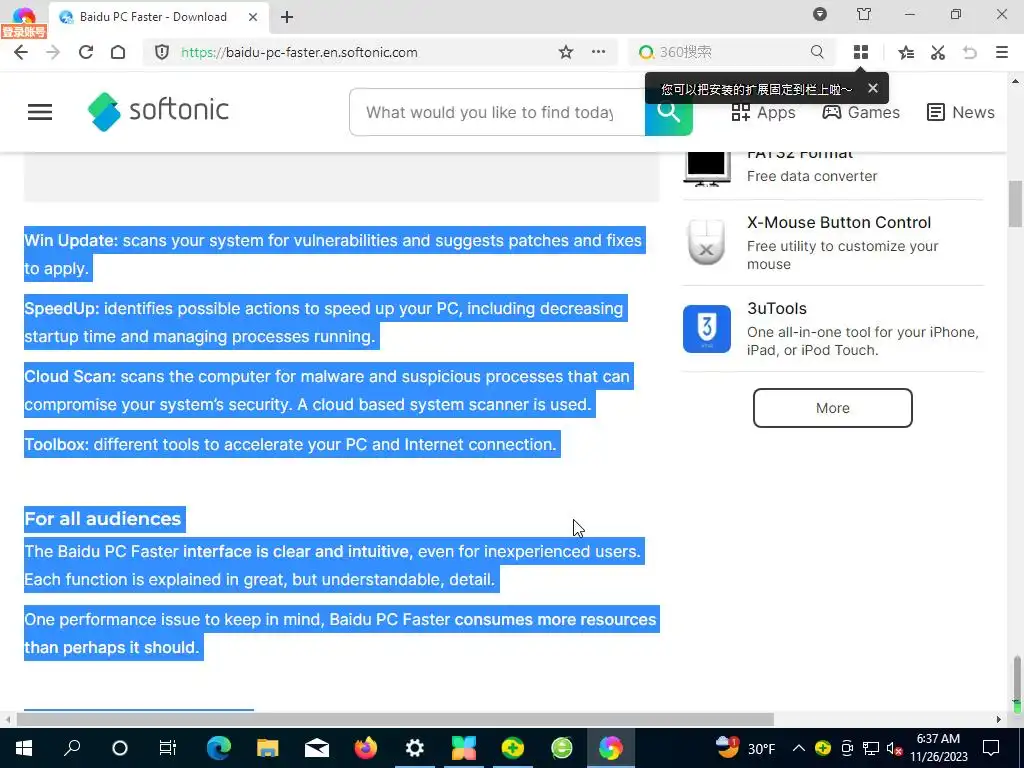The width and height of the screenshot is (1024, 768).
Task: Show hidden system tray icons
Action: click(799, 748)
